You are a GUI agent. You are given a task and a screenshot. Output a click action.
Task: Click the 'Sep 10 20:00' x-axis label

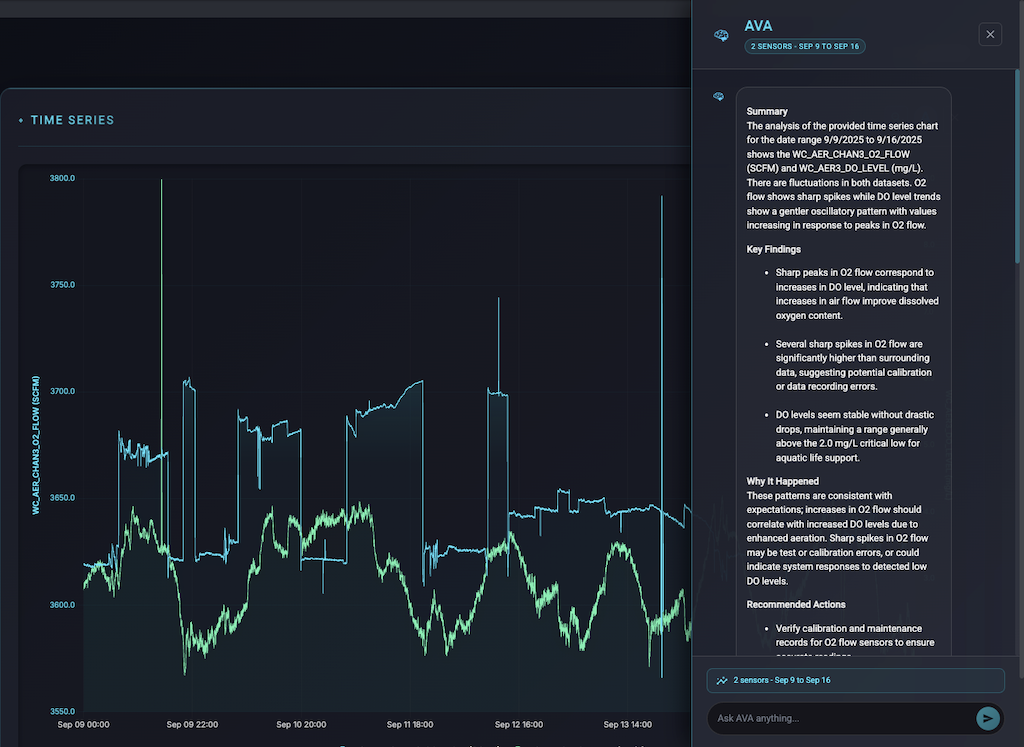301,724
